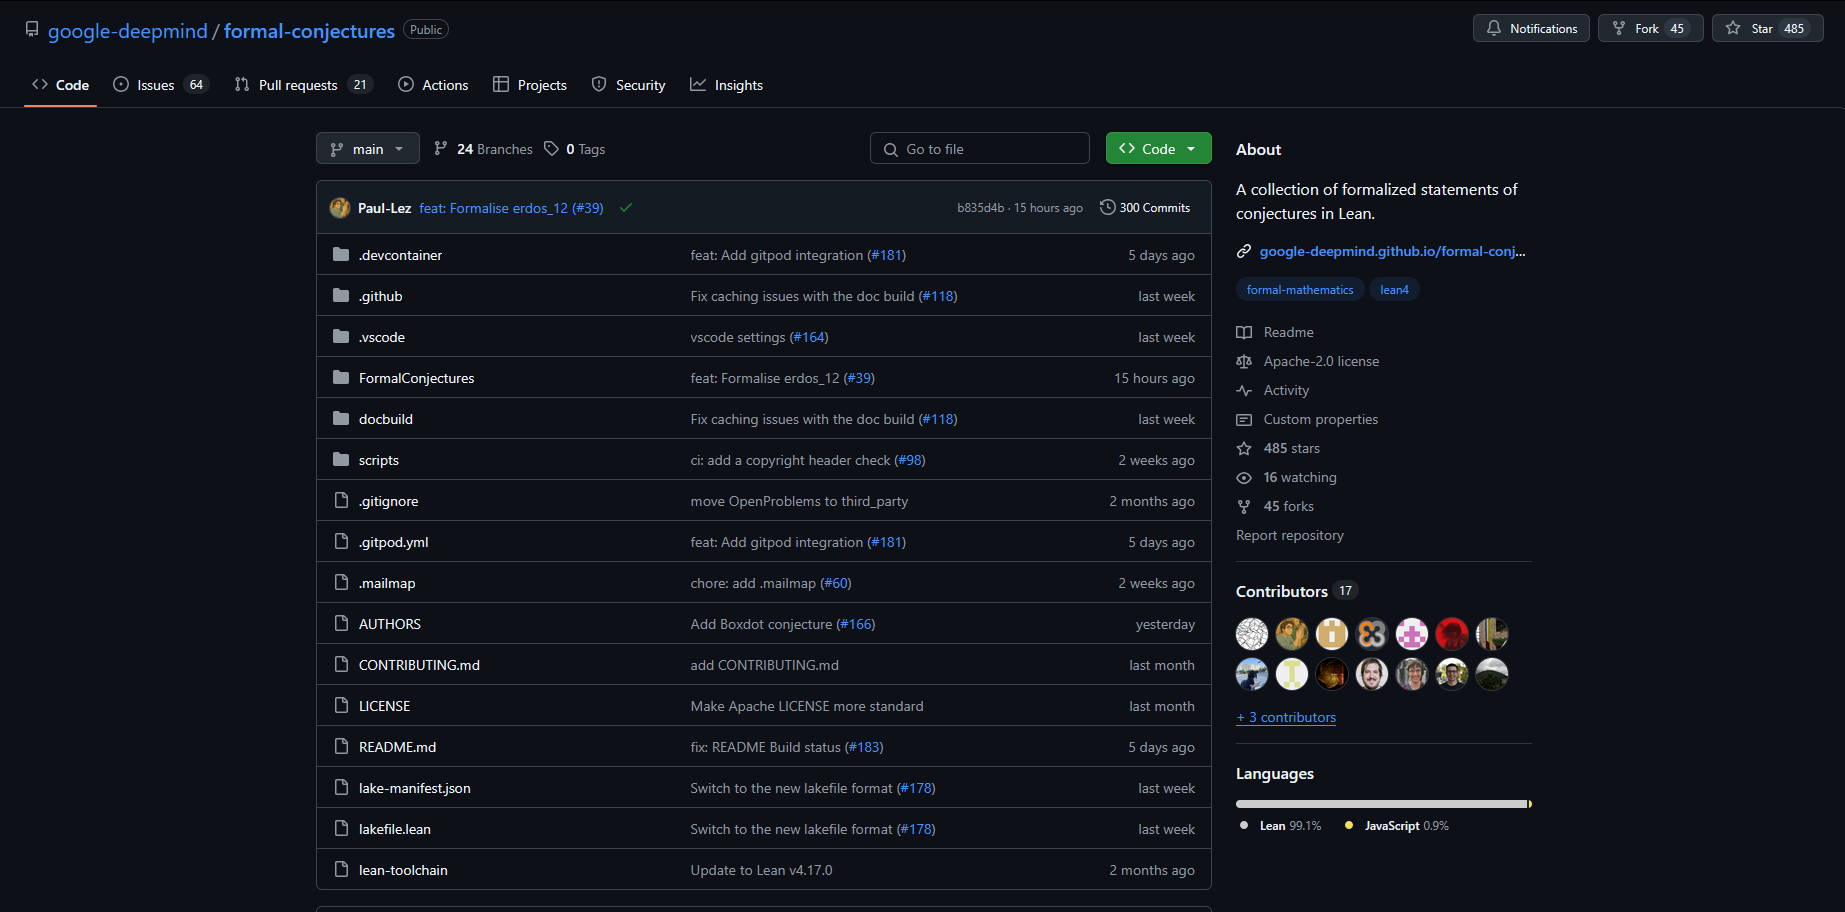Screen dimensions: 1845x912
Task: View the Insights tab
Action: click(x=726, y=85)
